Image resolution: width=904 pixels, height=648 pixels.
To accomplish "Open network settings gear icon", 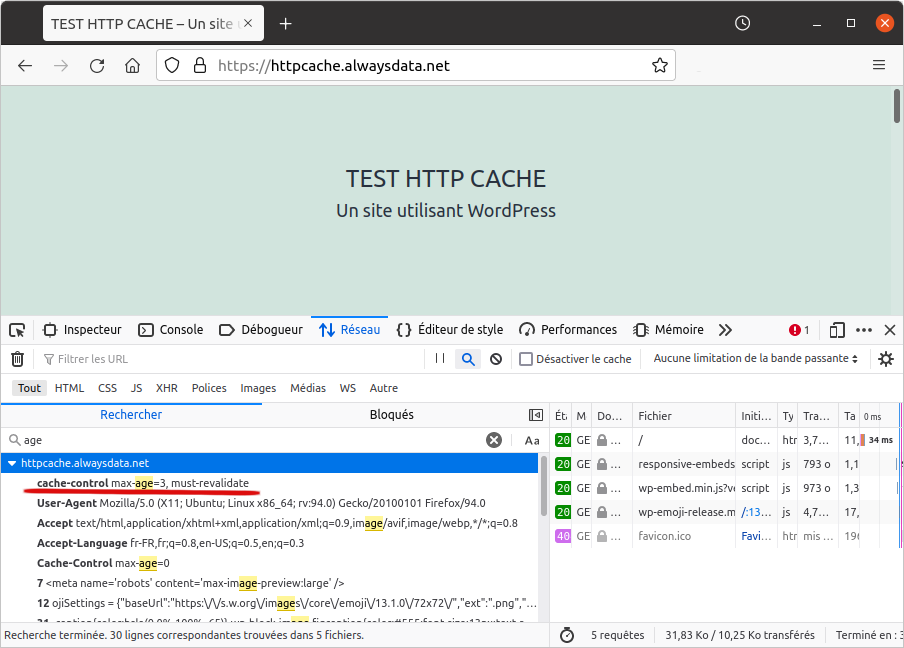I will click(885, 359).
